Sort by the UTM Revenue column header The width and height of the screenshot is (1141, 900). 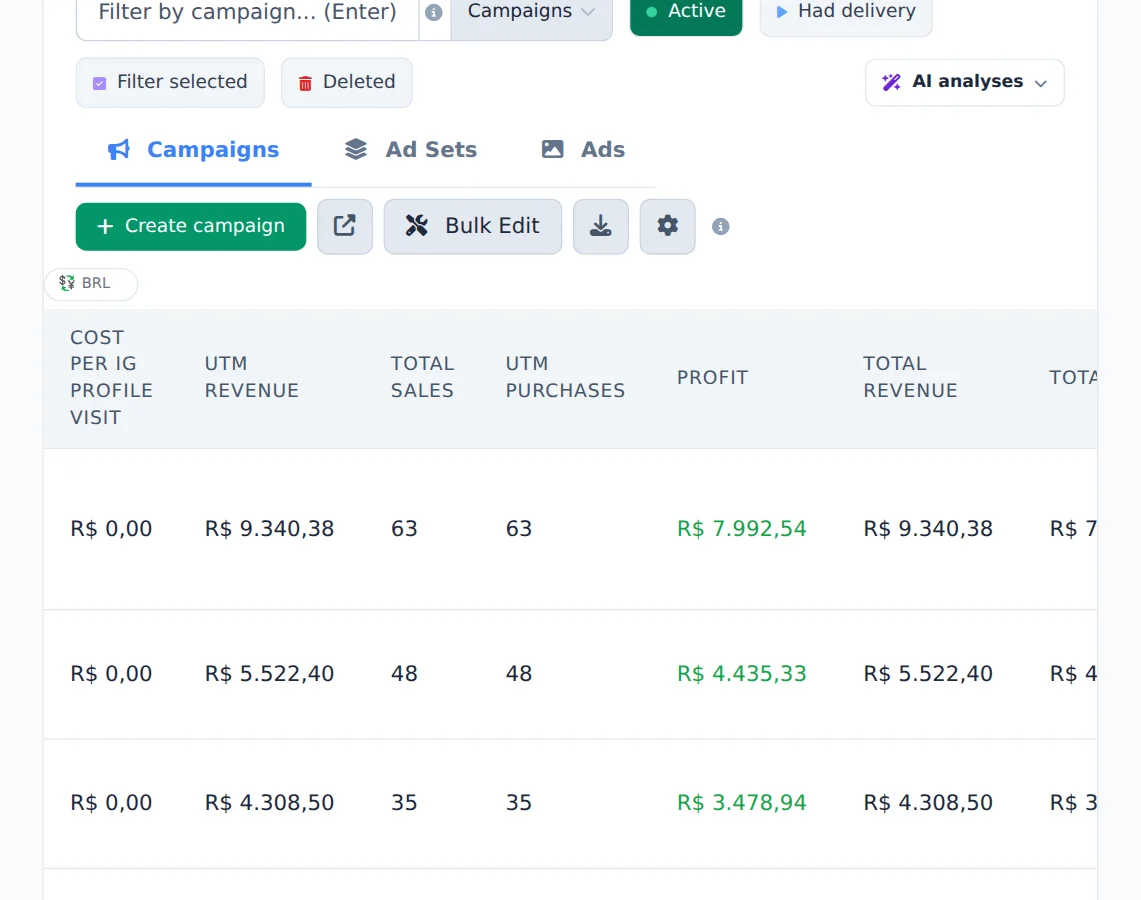point(252,377)
